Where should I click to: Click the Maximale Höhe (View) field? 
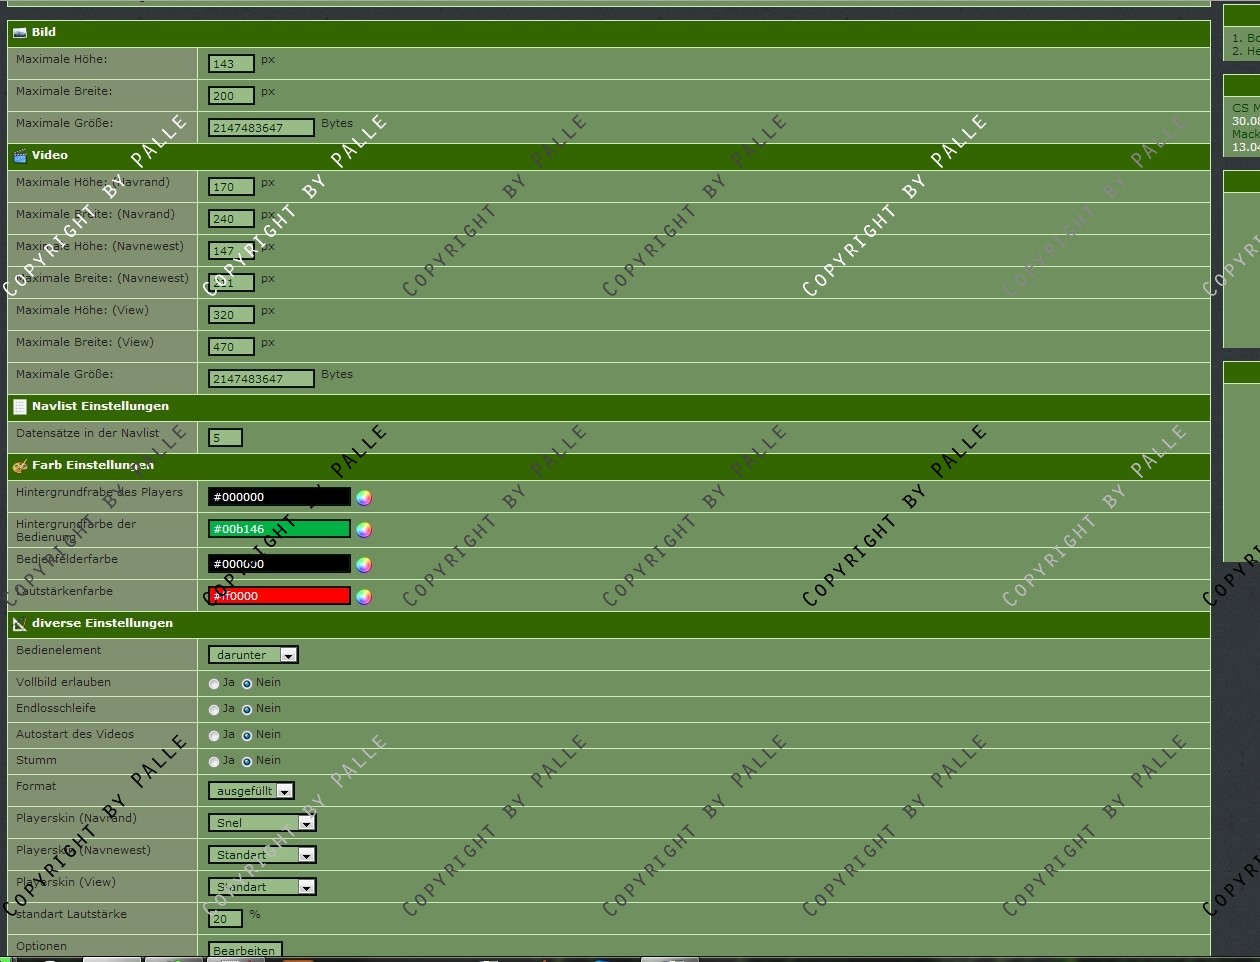[x=231, y=315]
